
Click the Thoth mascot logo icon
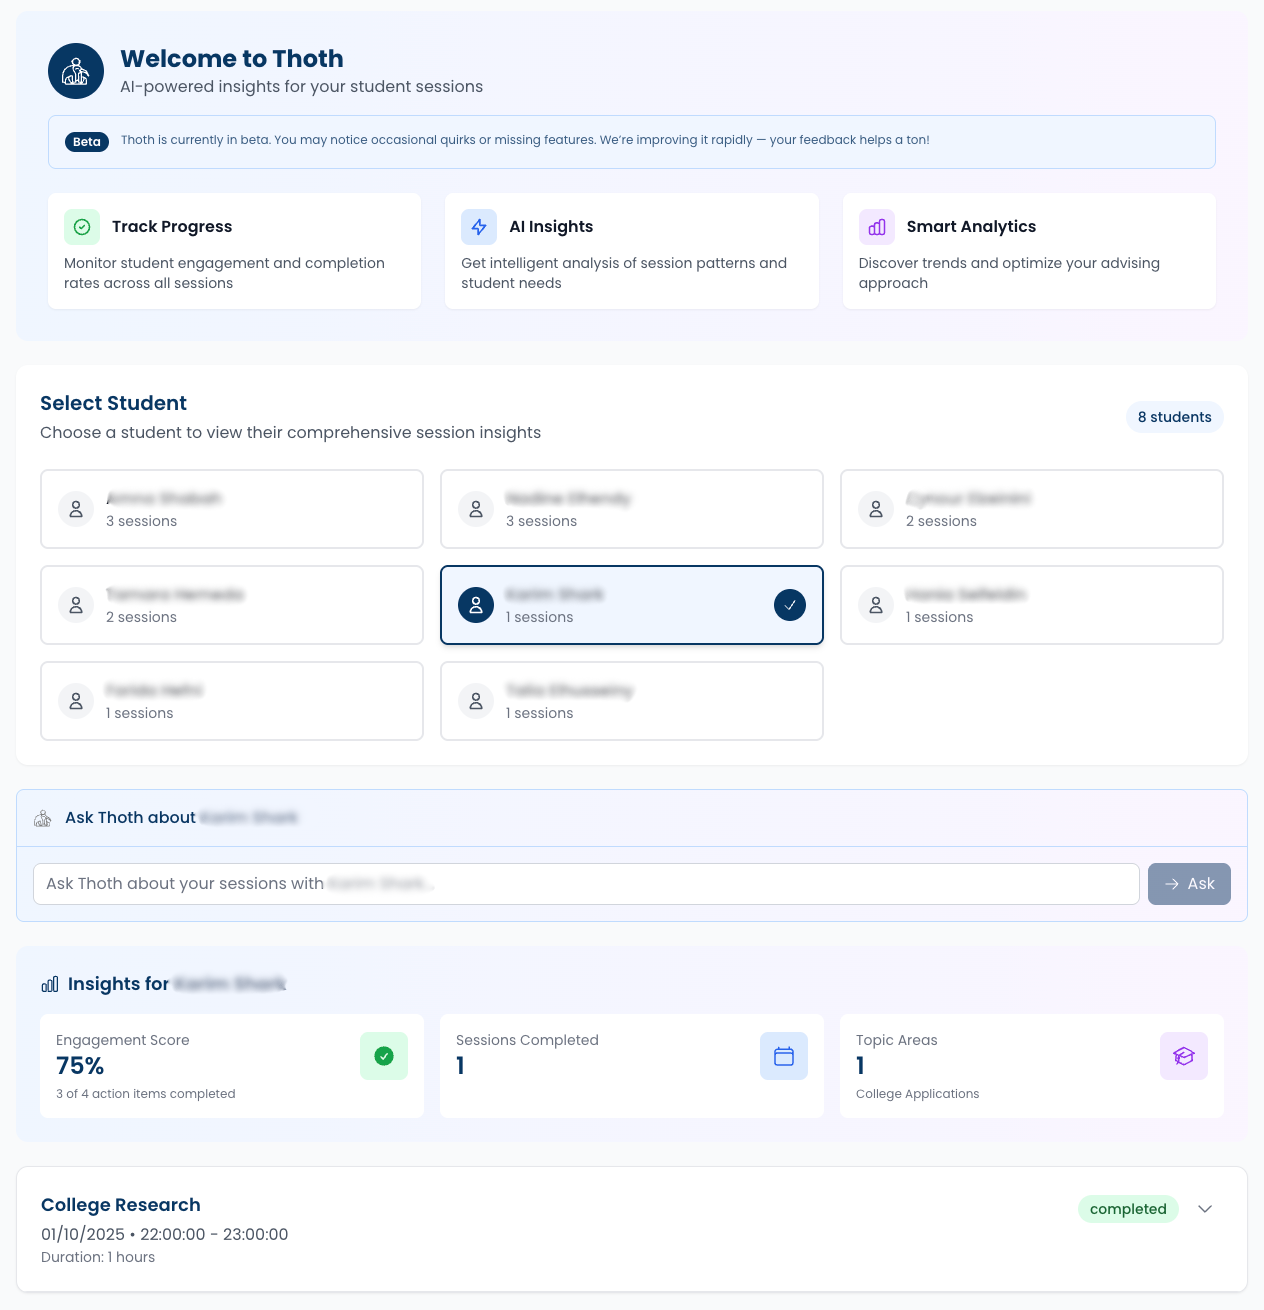click(x=76, y=71)
